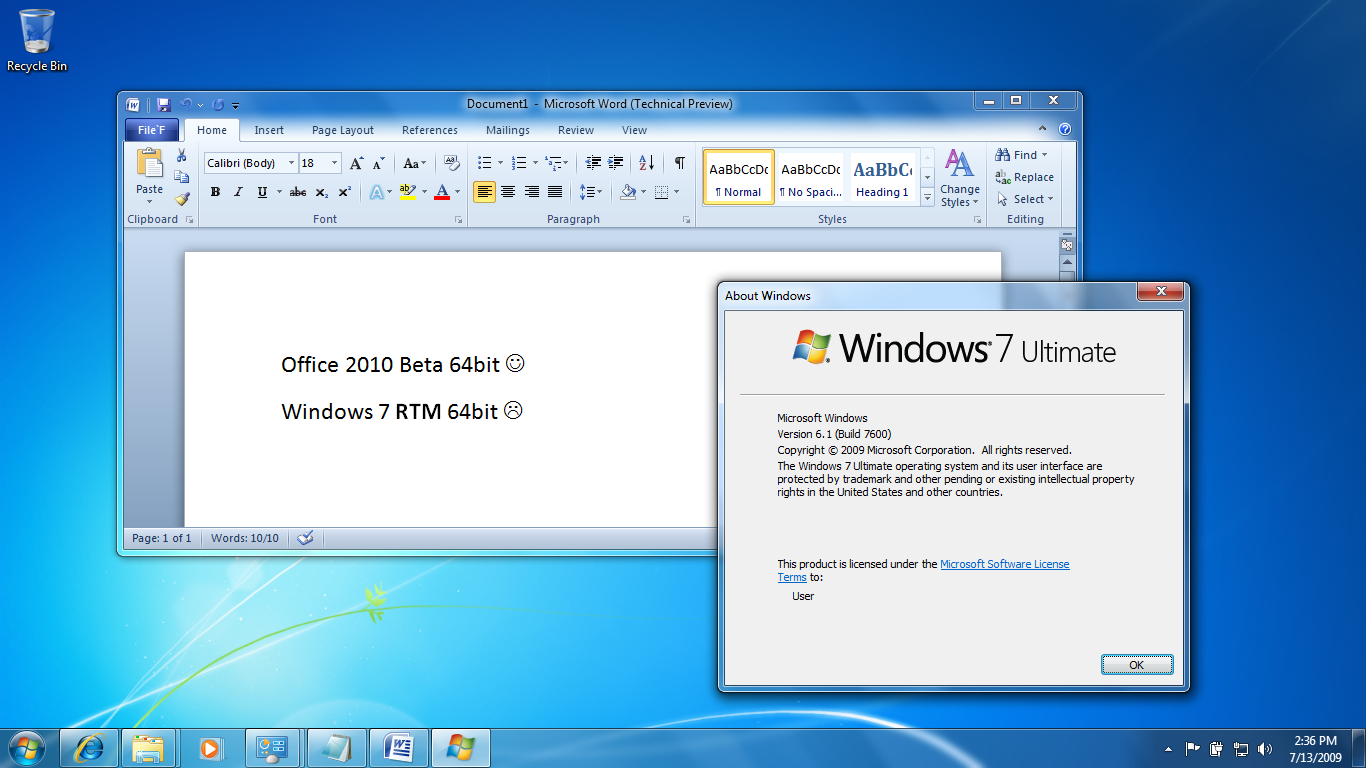Switch to the Page Layout tab
The width and height of the screenshot is (1366, 768).
pos(343,130)
